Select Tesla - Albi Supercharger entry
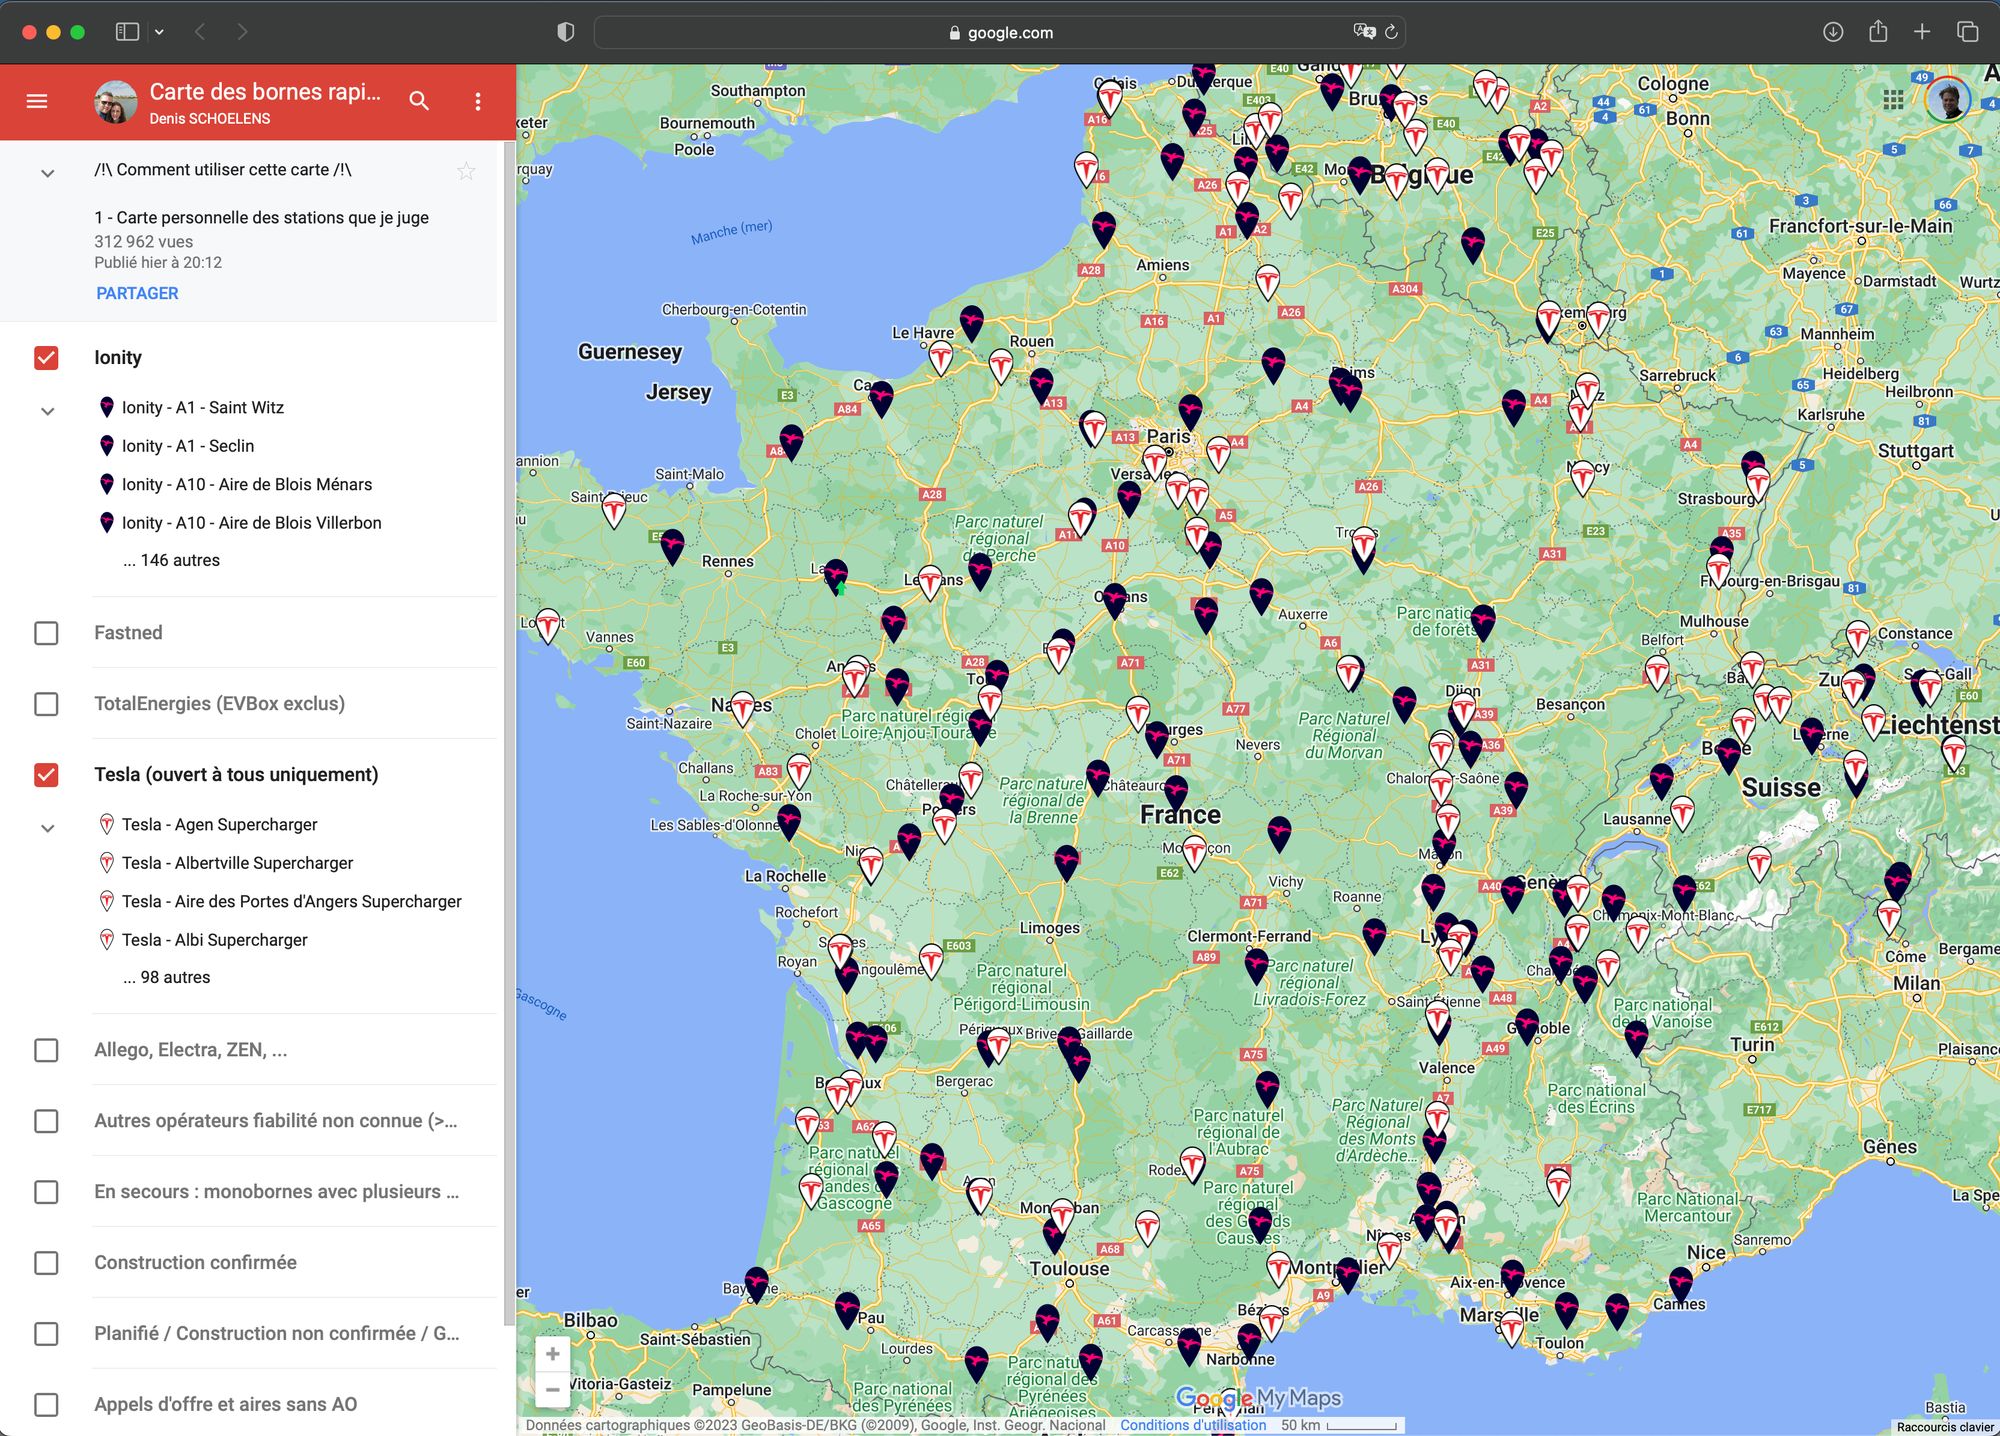 [x=214, y=940]
